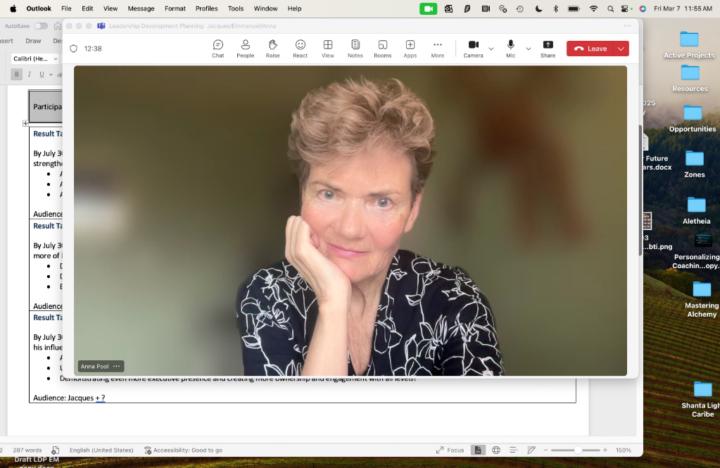This screenshot has width=720, height=468.
Task: Click the 150% zoom level
Action: click(623, 450)
